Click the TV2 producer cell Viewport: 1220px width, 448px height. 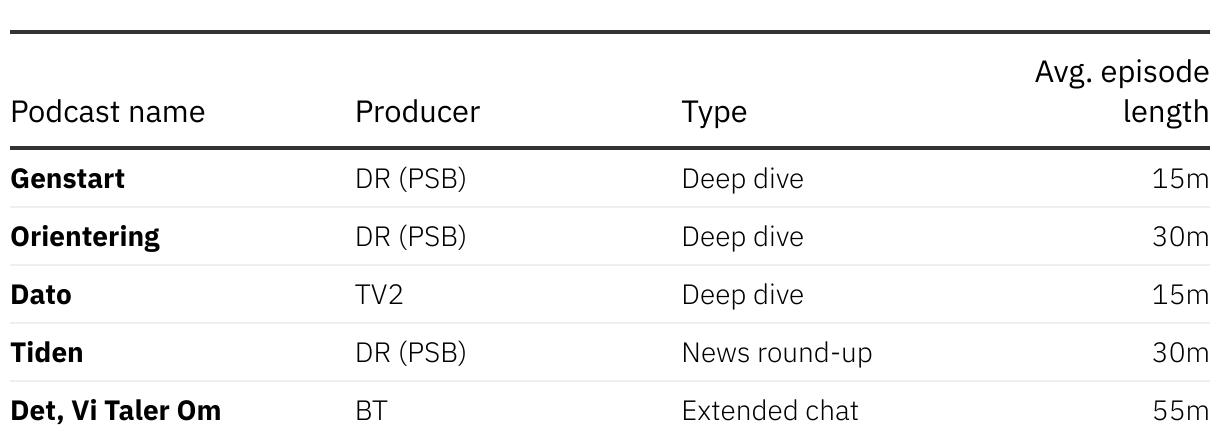[x=379, y=295]
